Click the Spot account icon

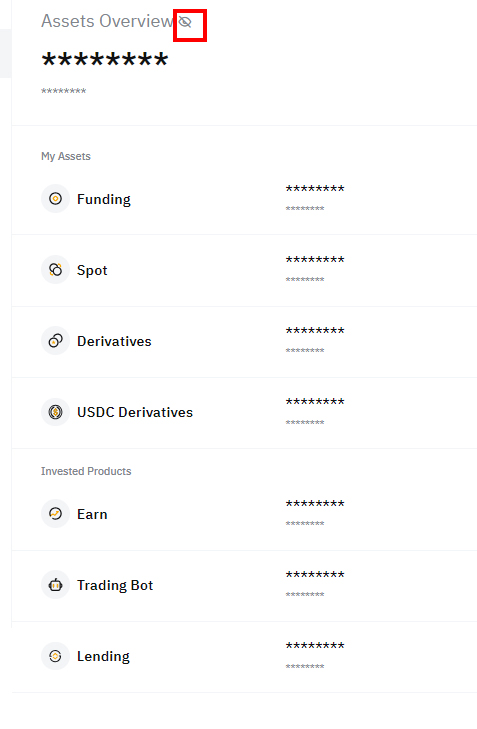pos(55,270)
